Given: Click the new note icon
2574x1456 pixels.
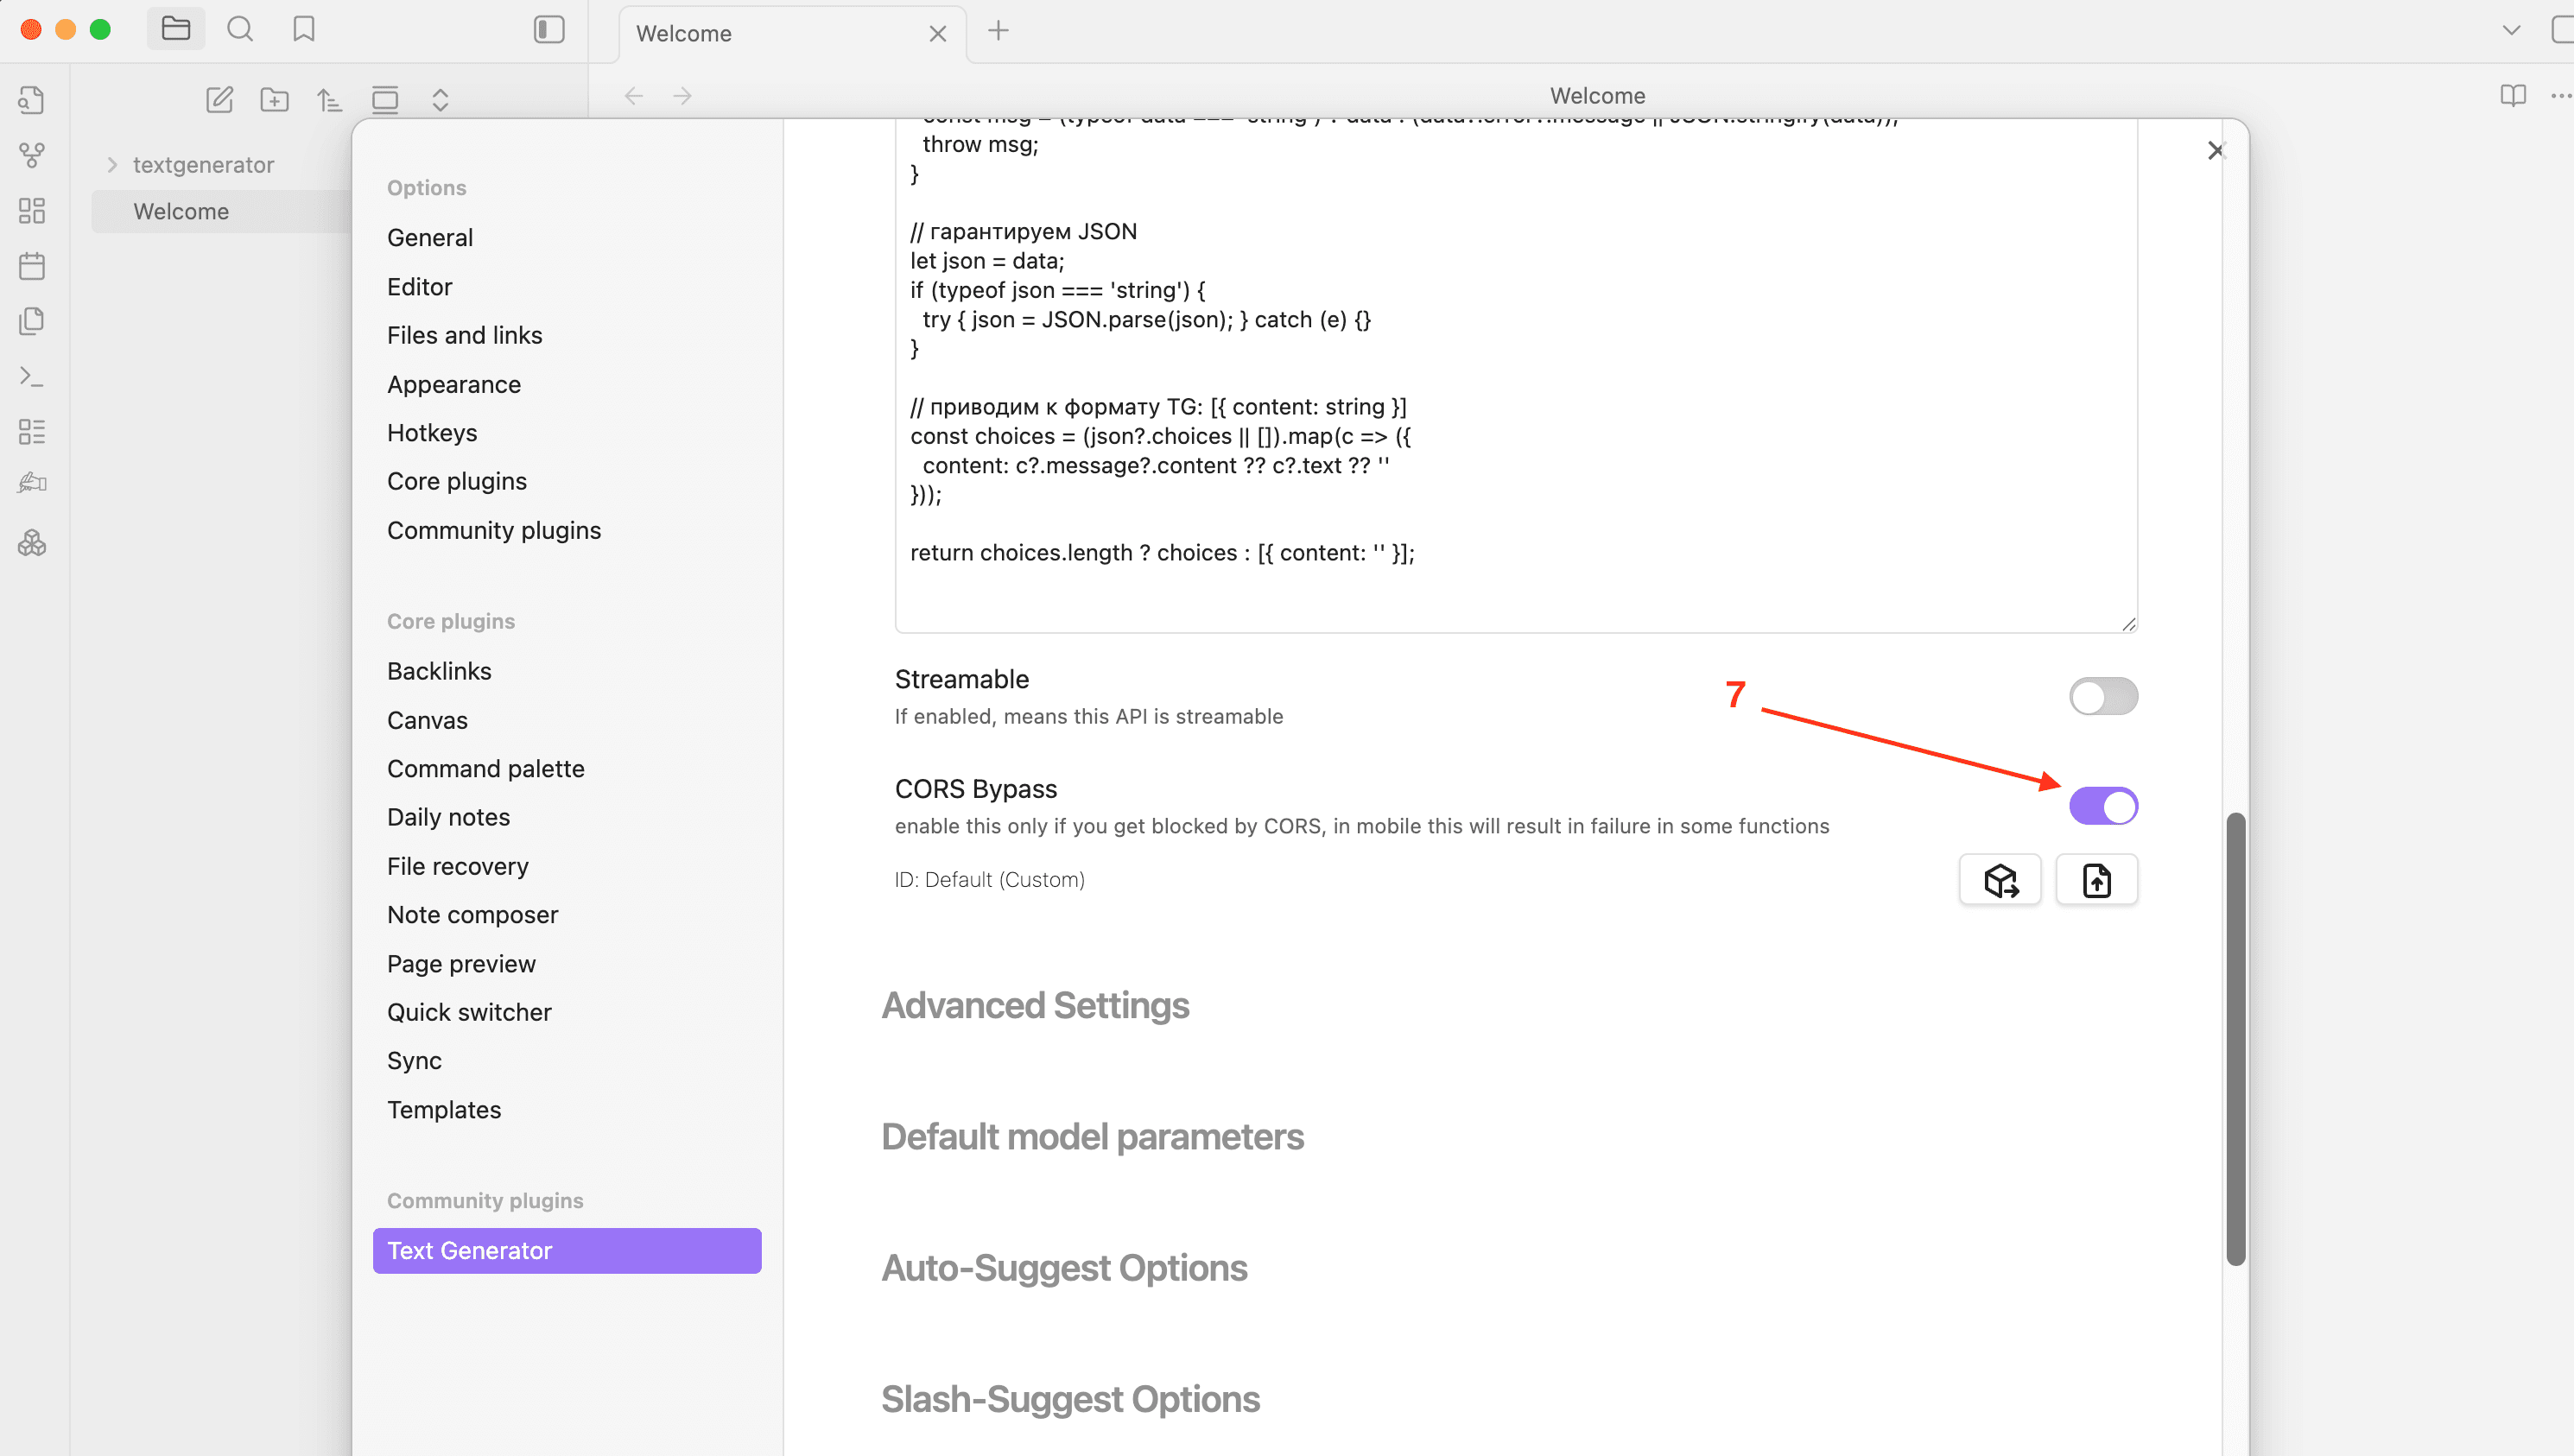Looking at the screenshot, I should [219, 99].
